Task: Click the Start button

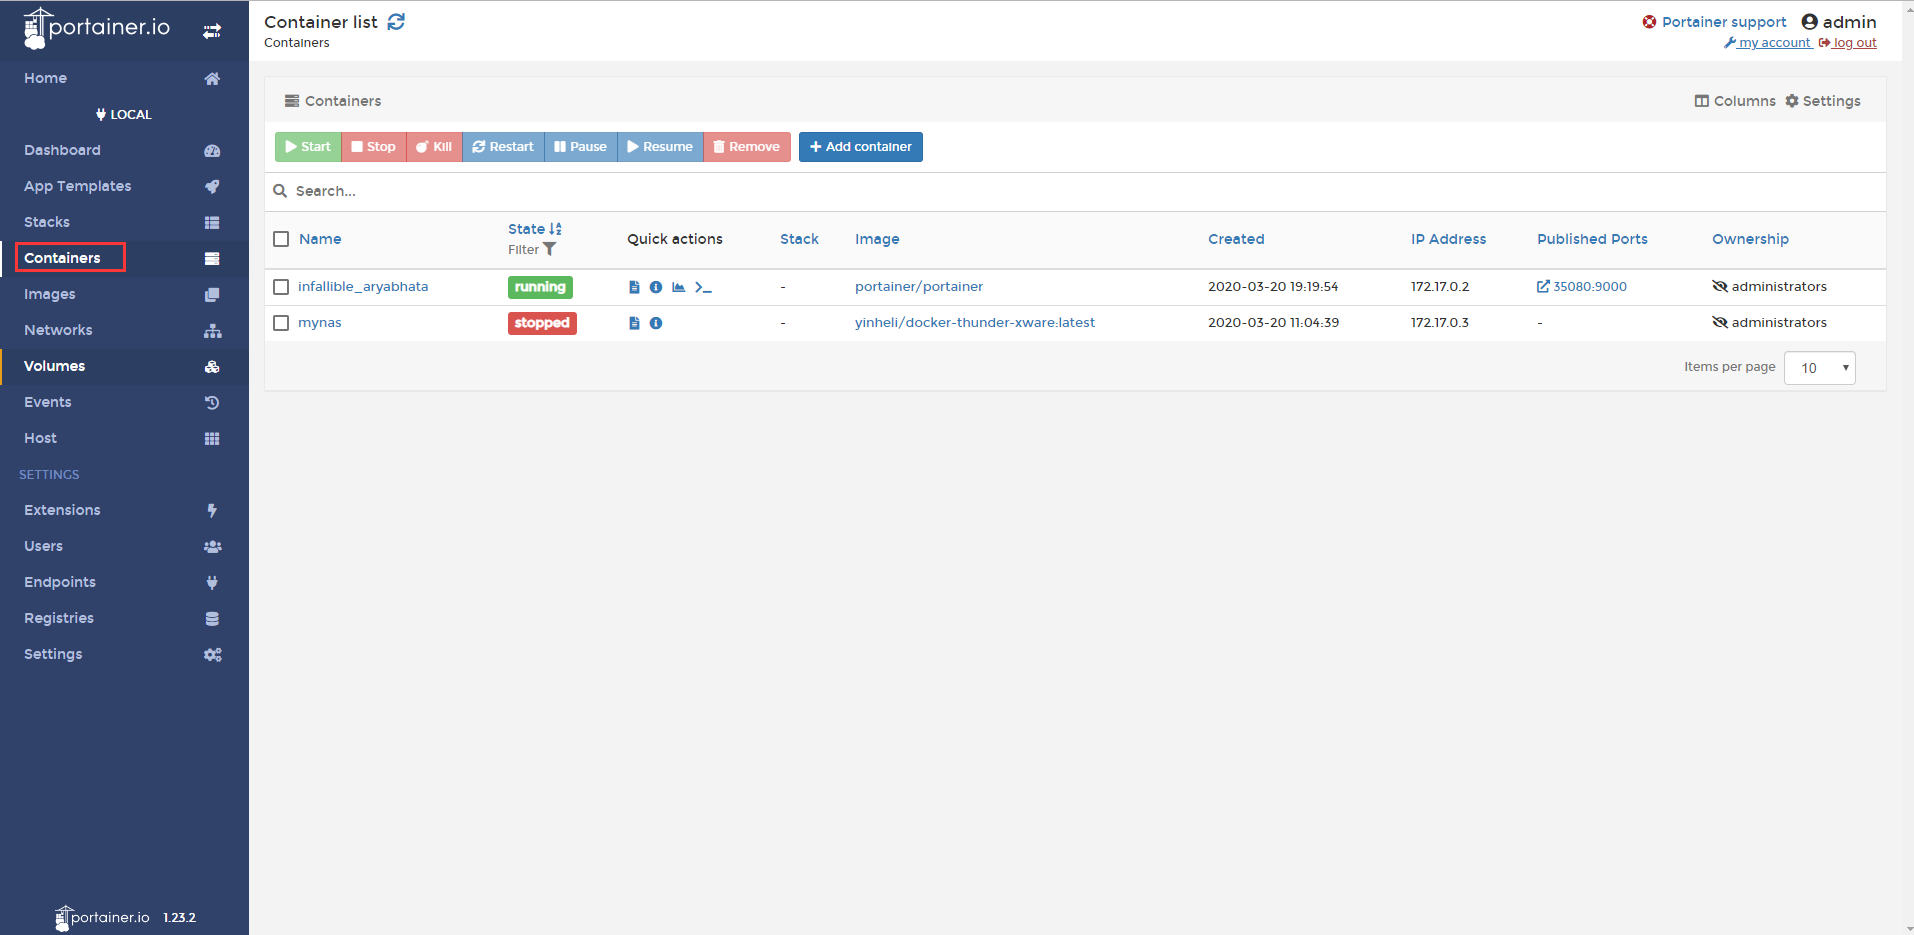Action: [308, 147]
